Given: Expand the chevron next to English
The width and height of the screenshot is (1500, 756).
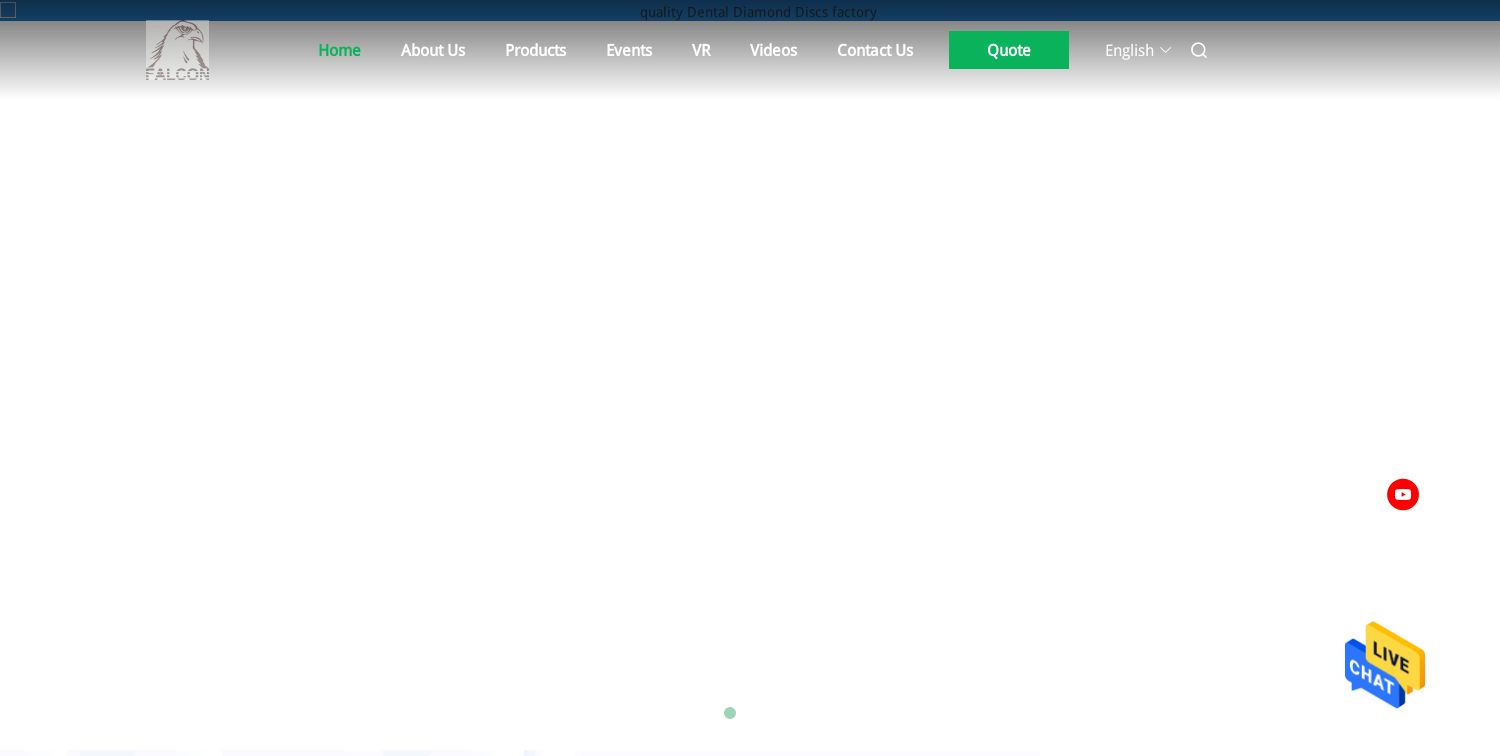Looking at the screenshot, I should coord(1166,50).
